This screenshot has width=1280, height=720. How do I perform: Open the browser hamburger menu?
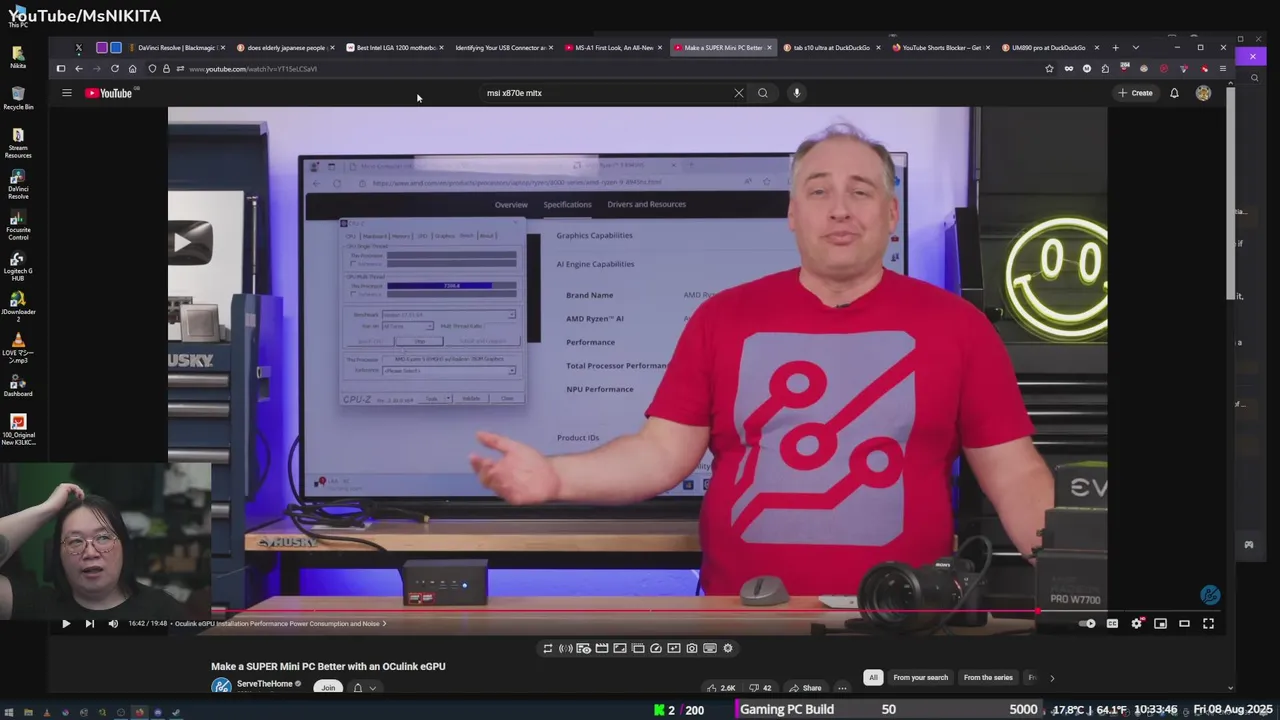[1222, 69]
